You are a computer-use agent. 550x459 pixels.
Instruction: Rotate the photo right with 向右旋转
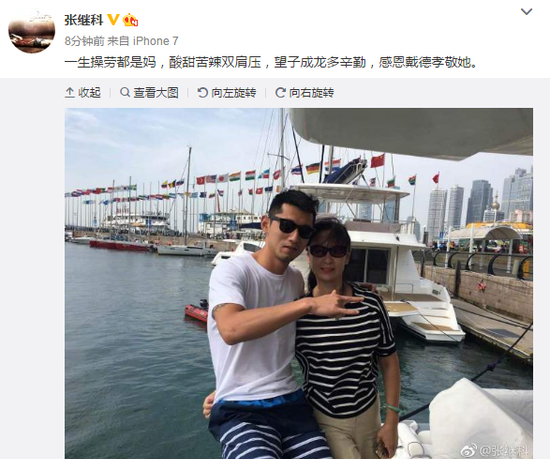[x=304, y=93]
